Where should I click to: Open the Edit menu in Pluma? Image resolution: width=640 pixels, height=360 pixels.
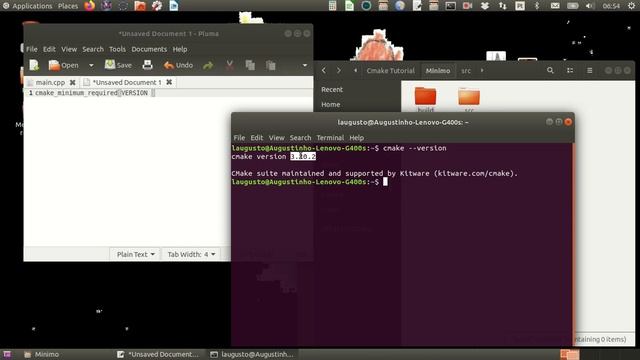click(x=49, y=49)
